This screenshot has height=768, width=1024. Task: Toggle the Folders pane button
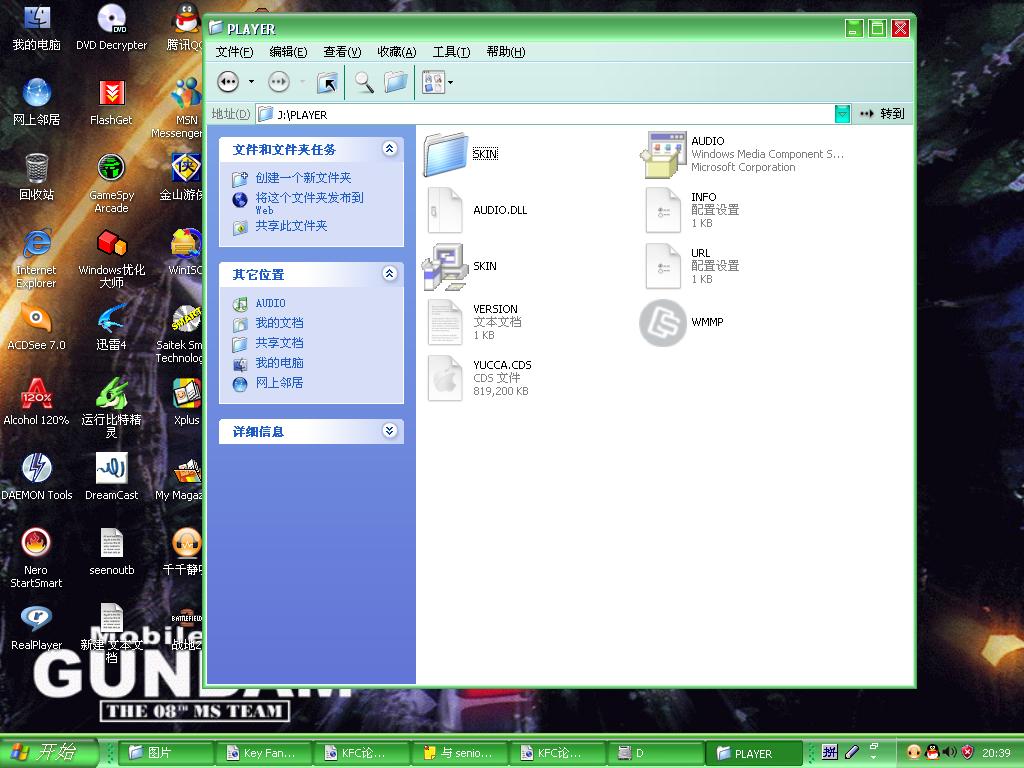pos(396,82)
